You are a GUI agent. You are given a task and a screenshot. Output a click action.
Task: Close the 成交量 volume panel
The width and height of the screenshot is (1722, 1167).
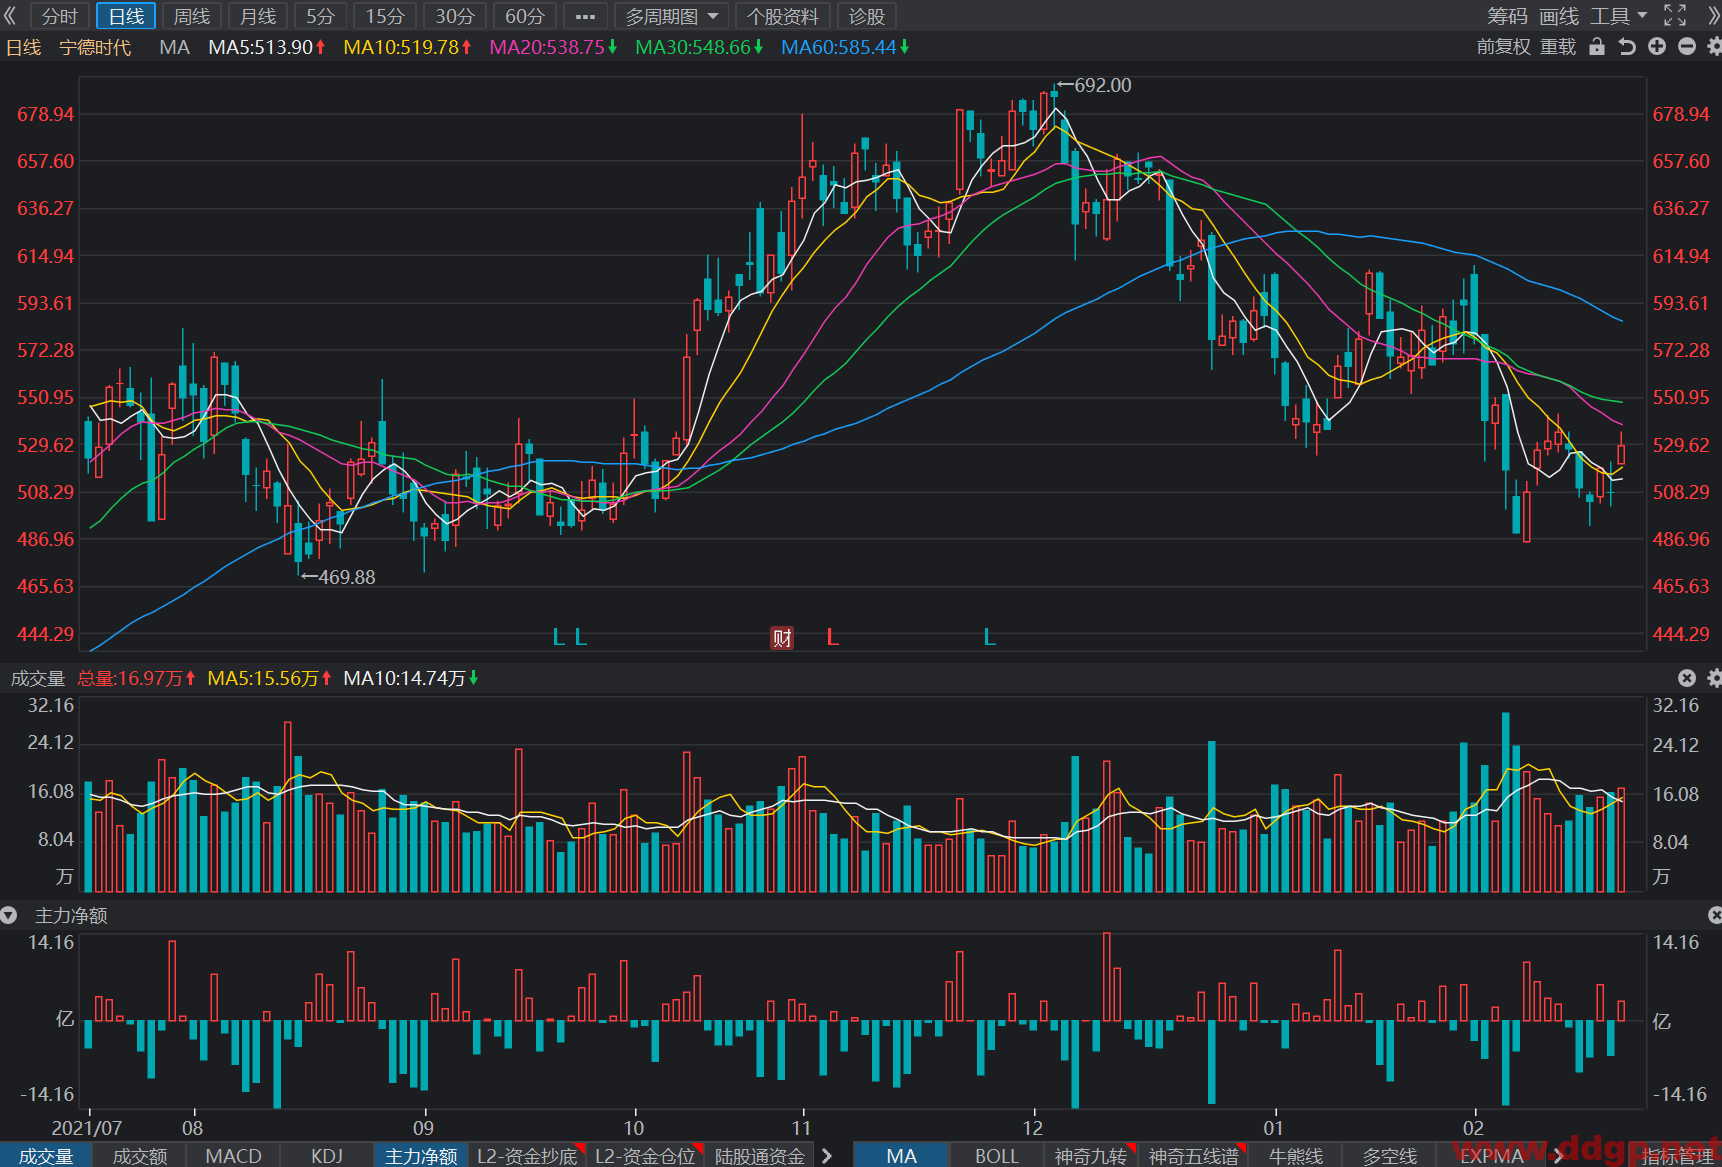pyautogui.click(x=1687, y=678)
